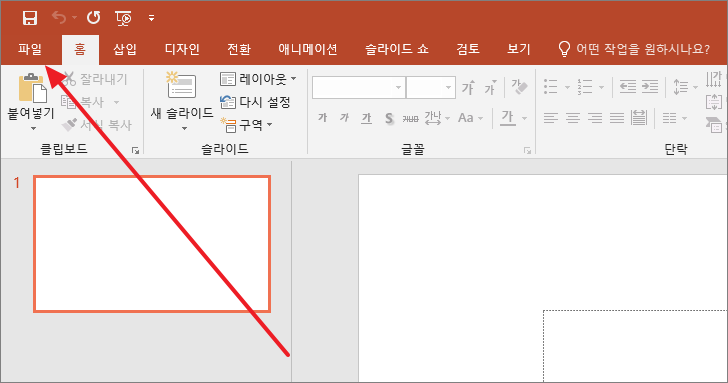Click the Save icon in quick access toolbar
Image resolution: width=728 pixels, height=383 pixels.
[x=30, y=18]
